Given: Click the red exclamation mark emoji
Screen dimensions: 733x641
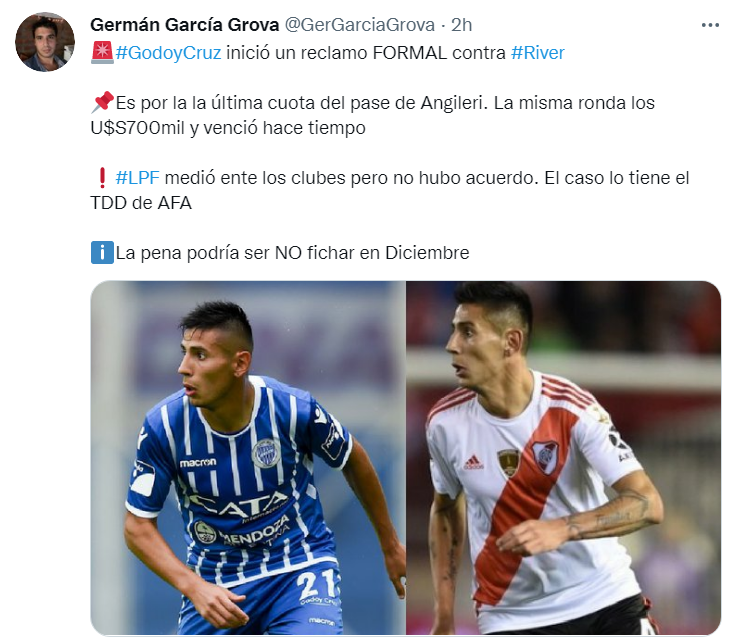Looking at the screenshot, I should click(102, 178).
